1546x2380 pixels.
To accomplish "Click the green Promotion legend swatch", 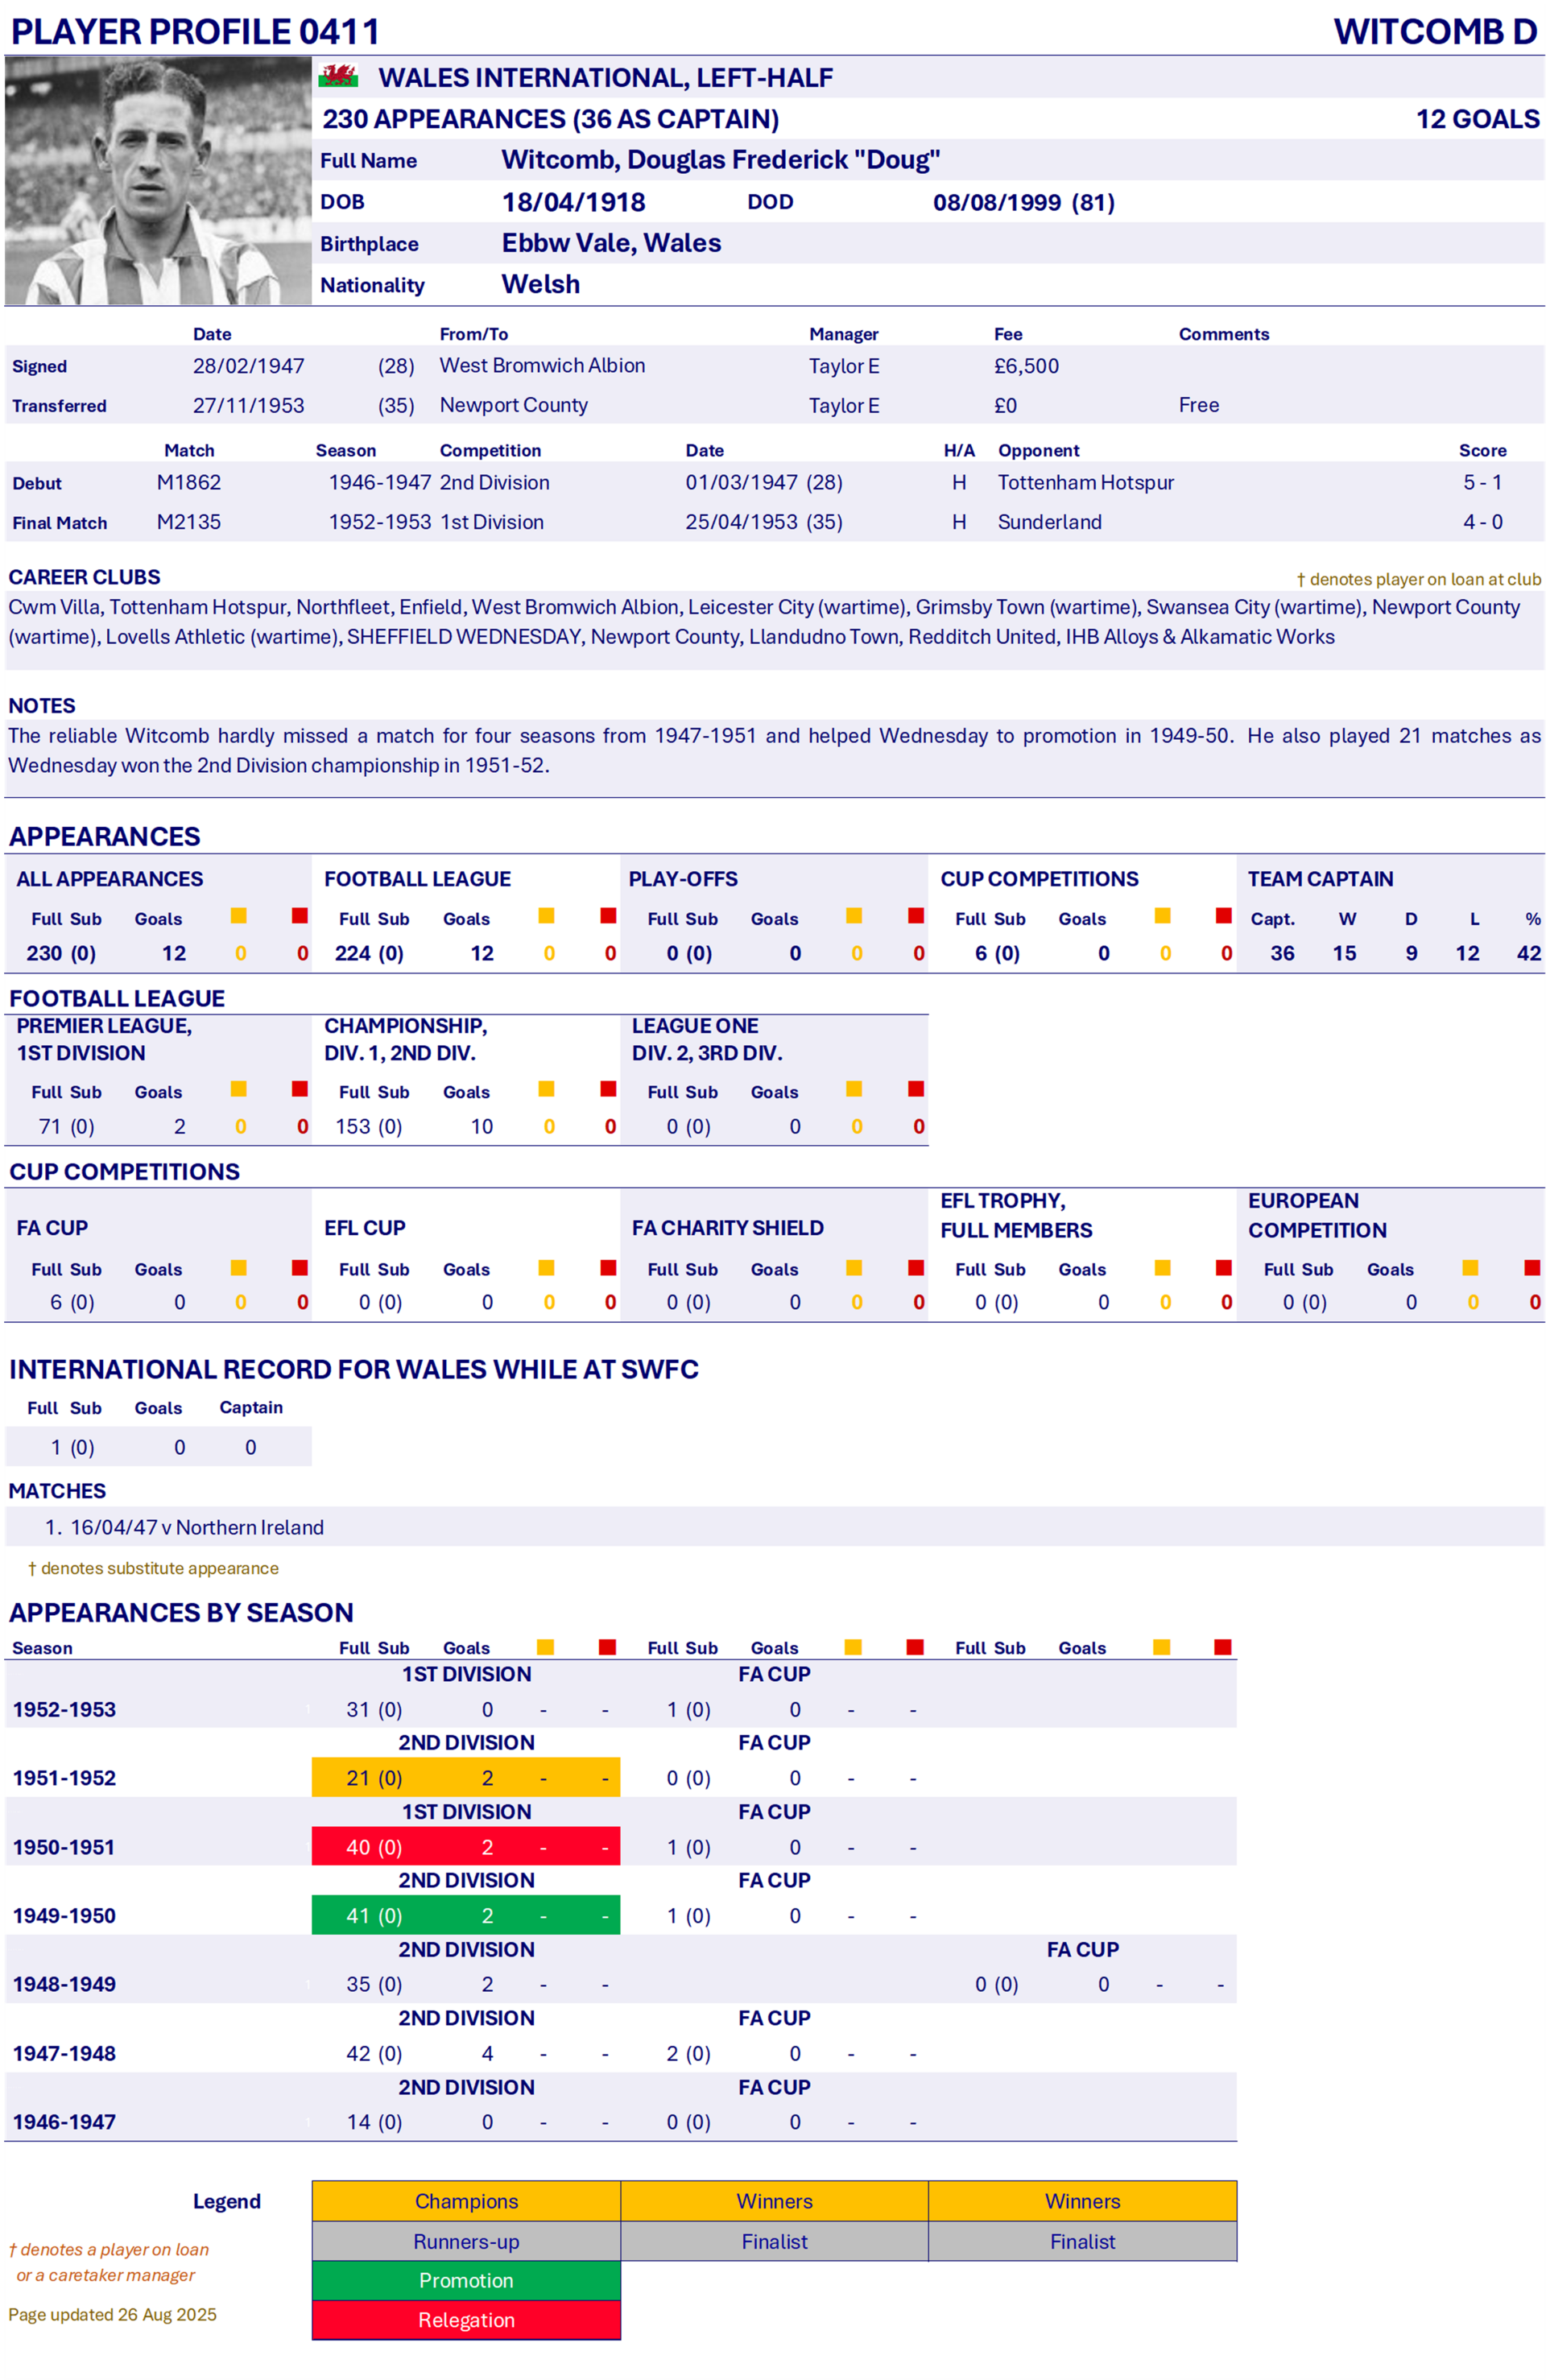I will (x=466, y=2280).
